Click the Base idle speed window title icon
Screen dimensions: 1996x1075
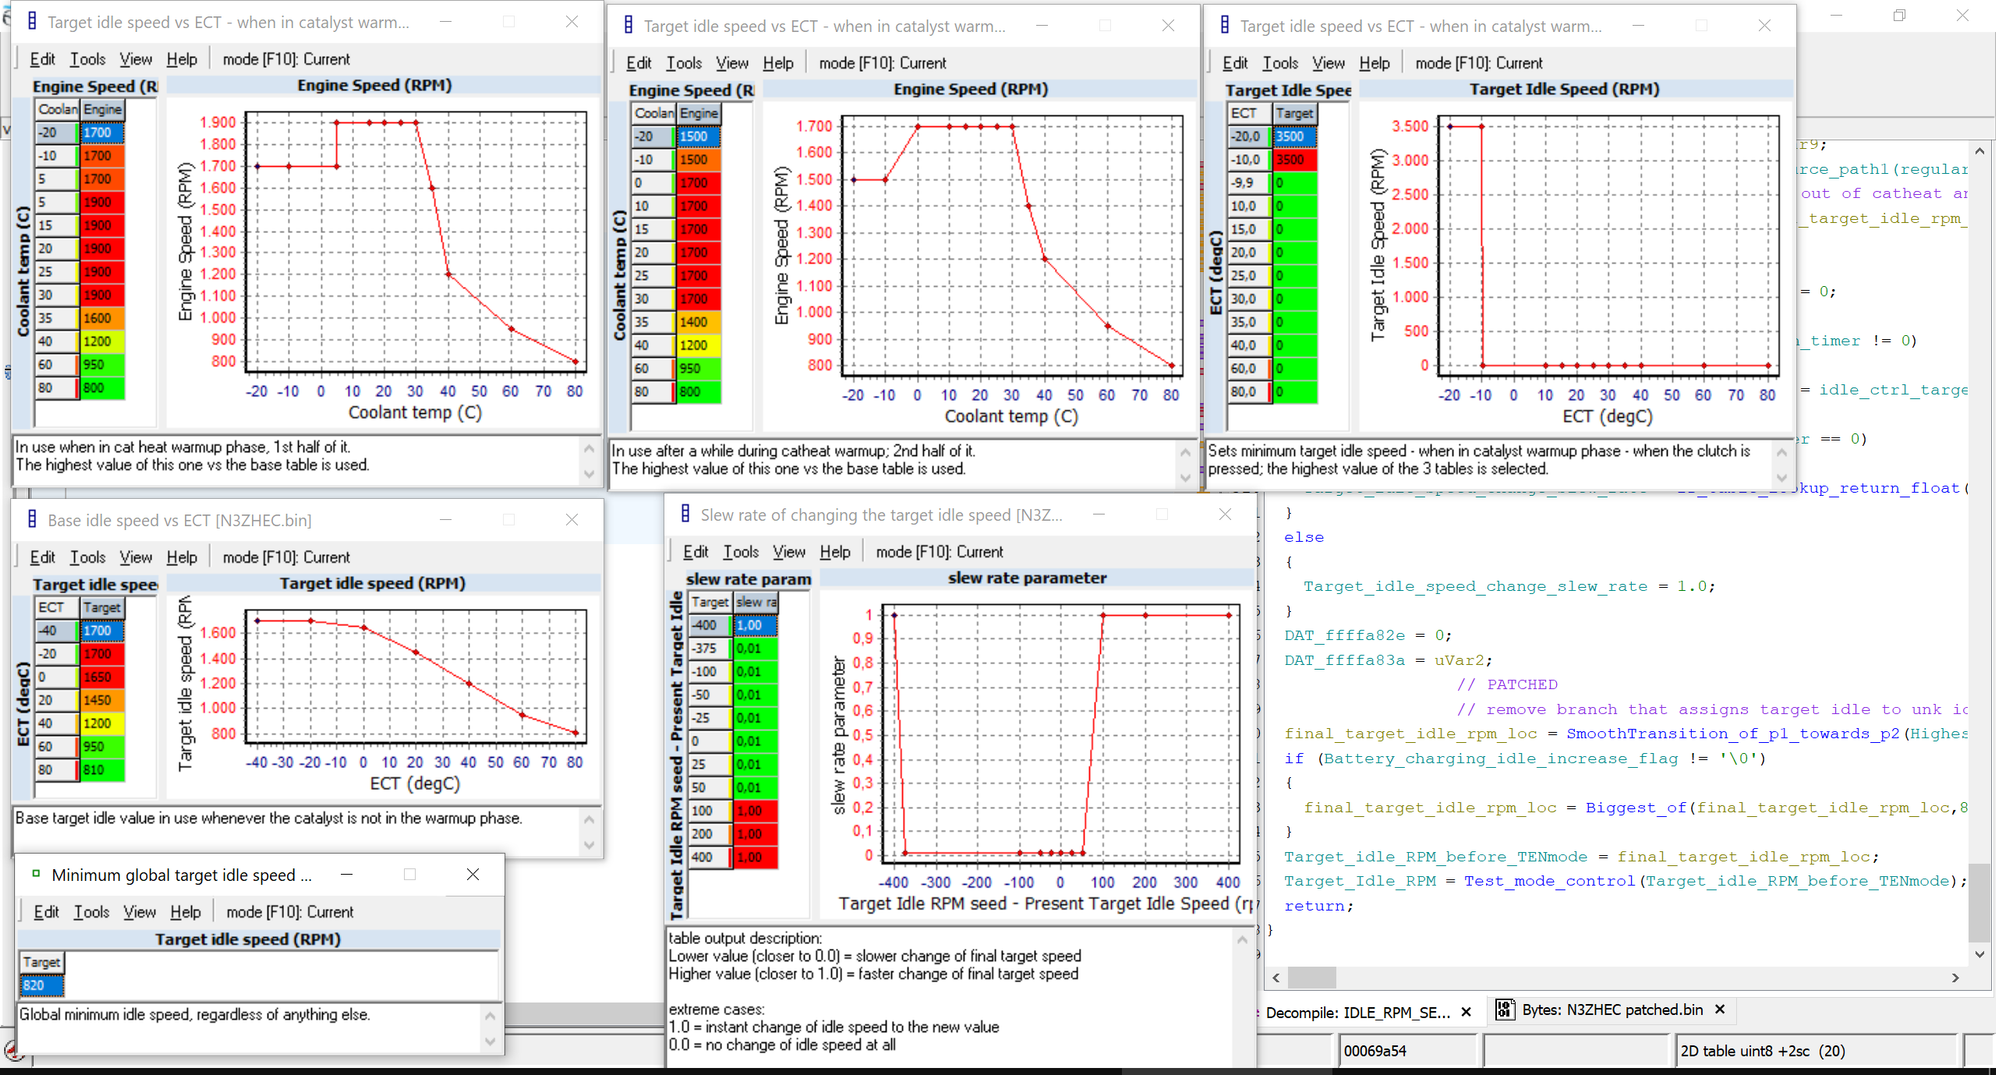(31, 520)
